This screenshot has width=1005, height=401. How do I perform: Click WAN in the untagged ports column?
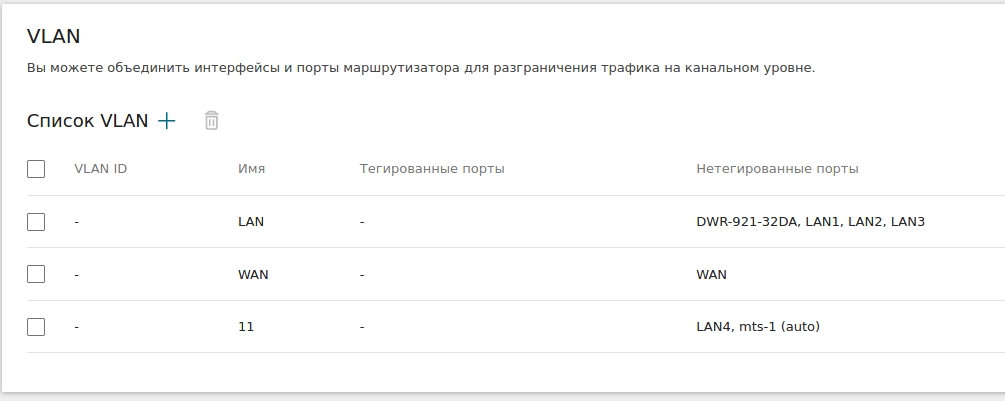[x=711, y=274]
